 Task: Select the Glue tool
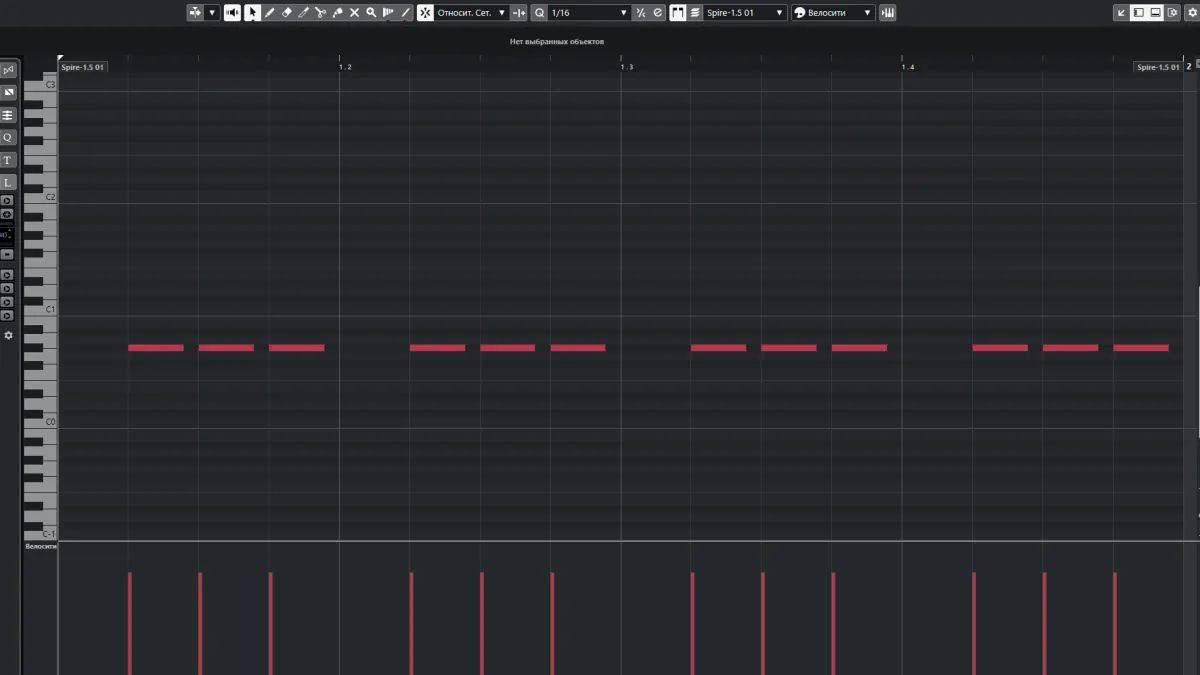click(337, 13)
